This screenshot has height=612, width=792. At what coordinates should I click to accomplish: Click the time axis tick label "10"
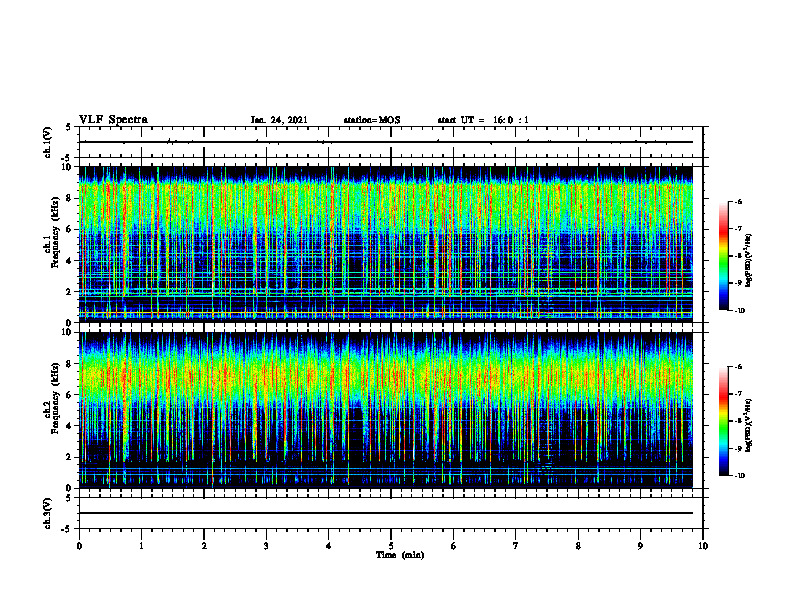[x=703, y=546]
